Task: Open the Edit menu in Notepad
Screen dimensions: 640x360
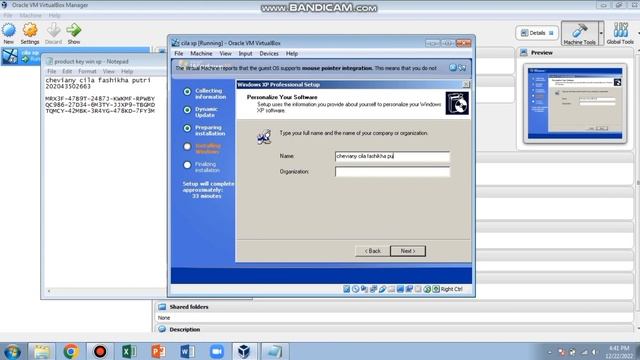Action: tap(67, 71)
